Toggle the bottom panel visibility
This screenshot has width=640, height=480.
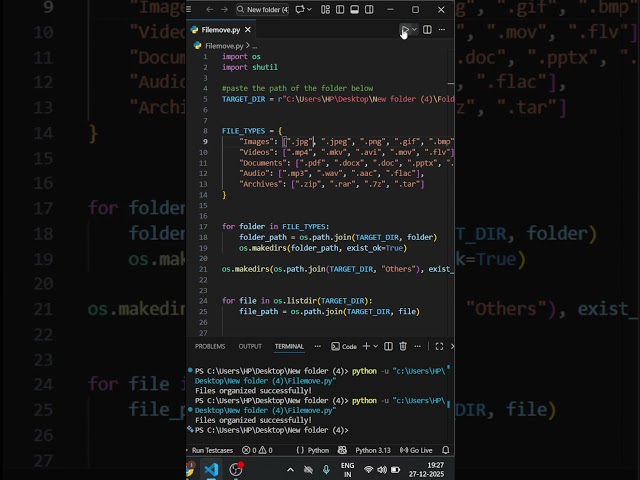tap(354, 9)
